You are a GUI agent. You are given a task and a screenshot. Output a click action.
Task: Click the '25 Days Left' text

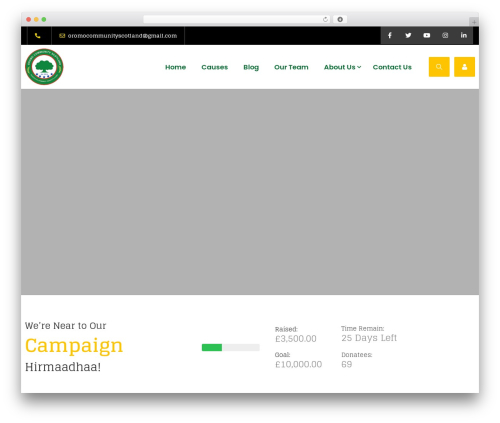pos(369,338)
